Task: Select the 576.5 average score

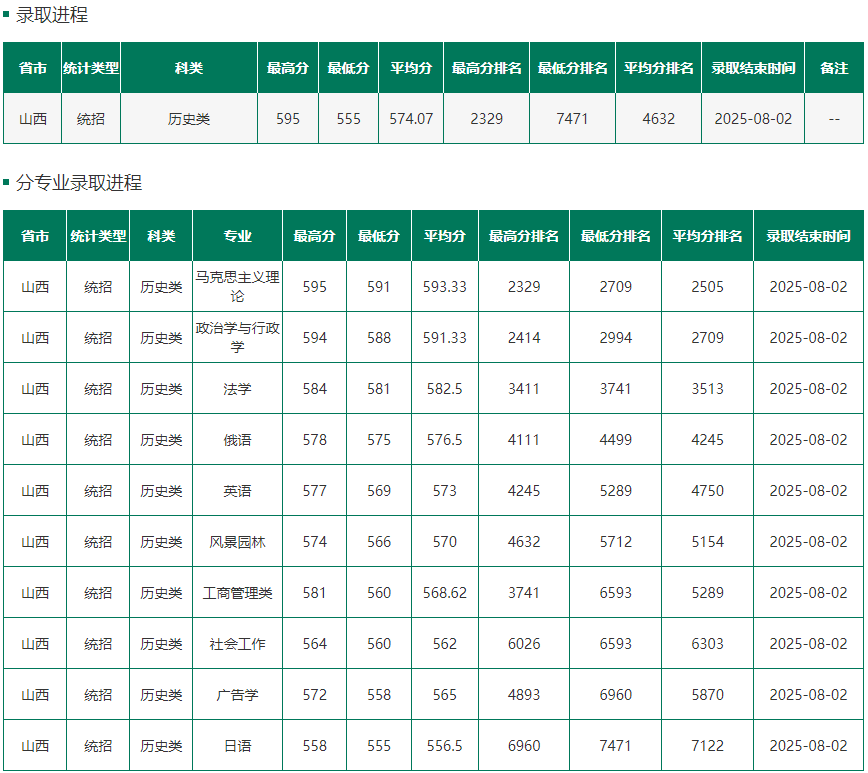Action: point(445,440)
